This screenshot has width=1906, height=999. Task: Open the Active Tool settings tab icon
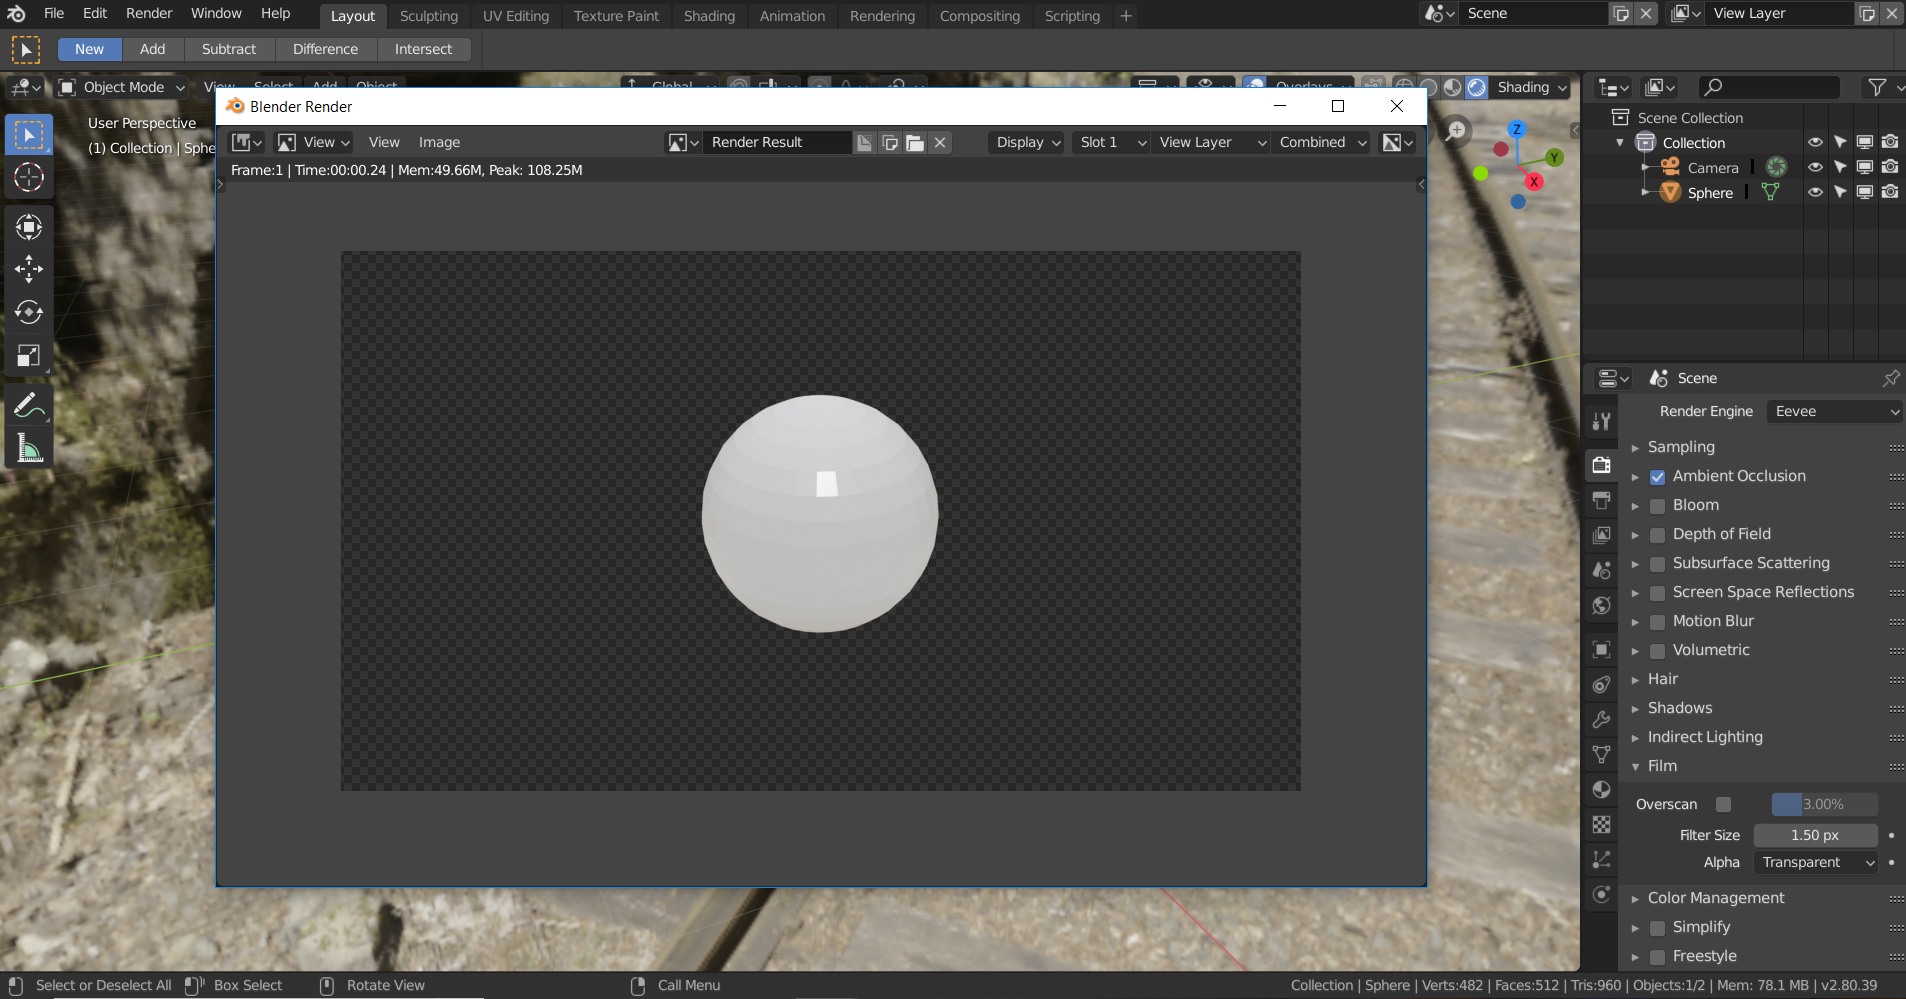(x=1602, y=421)
